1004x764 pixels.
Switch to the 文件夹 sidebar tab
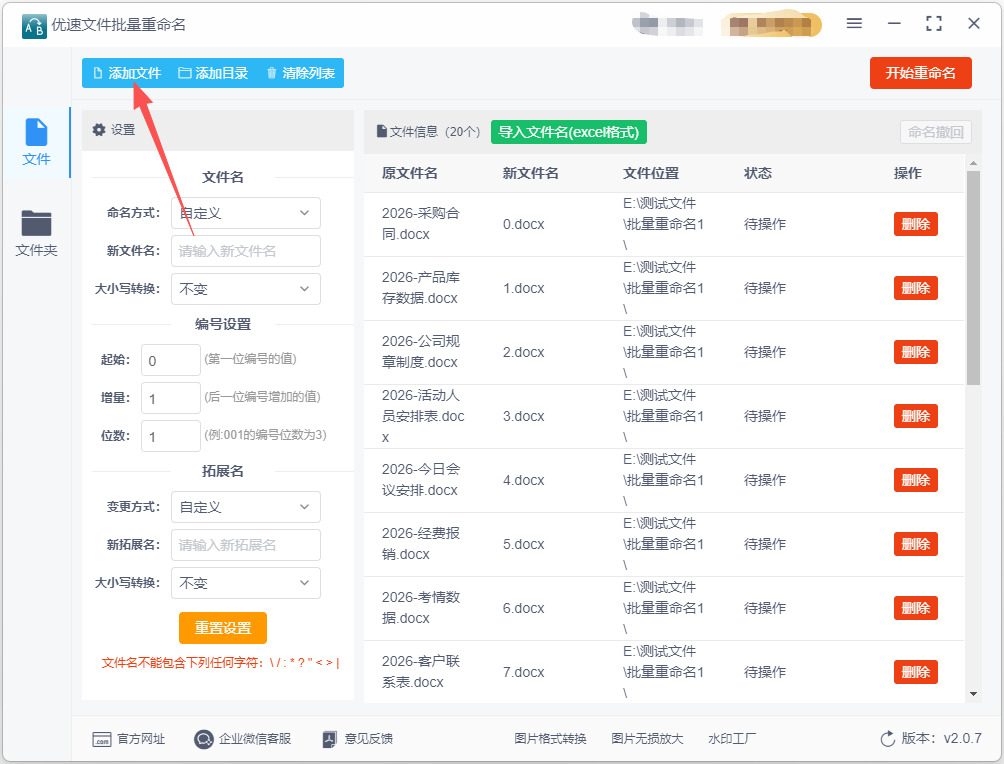[36, 233]
